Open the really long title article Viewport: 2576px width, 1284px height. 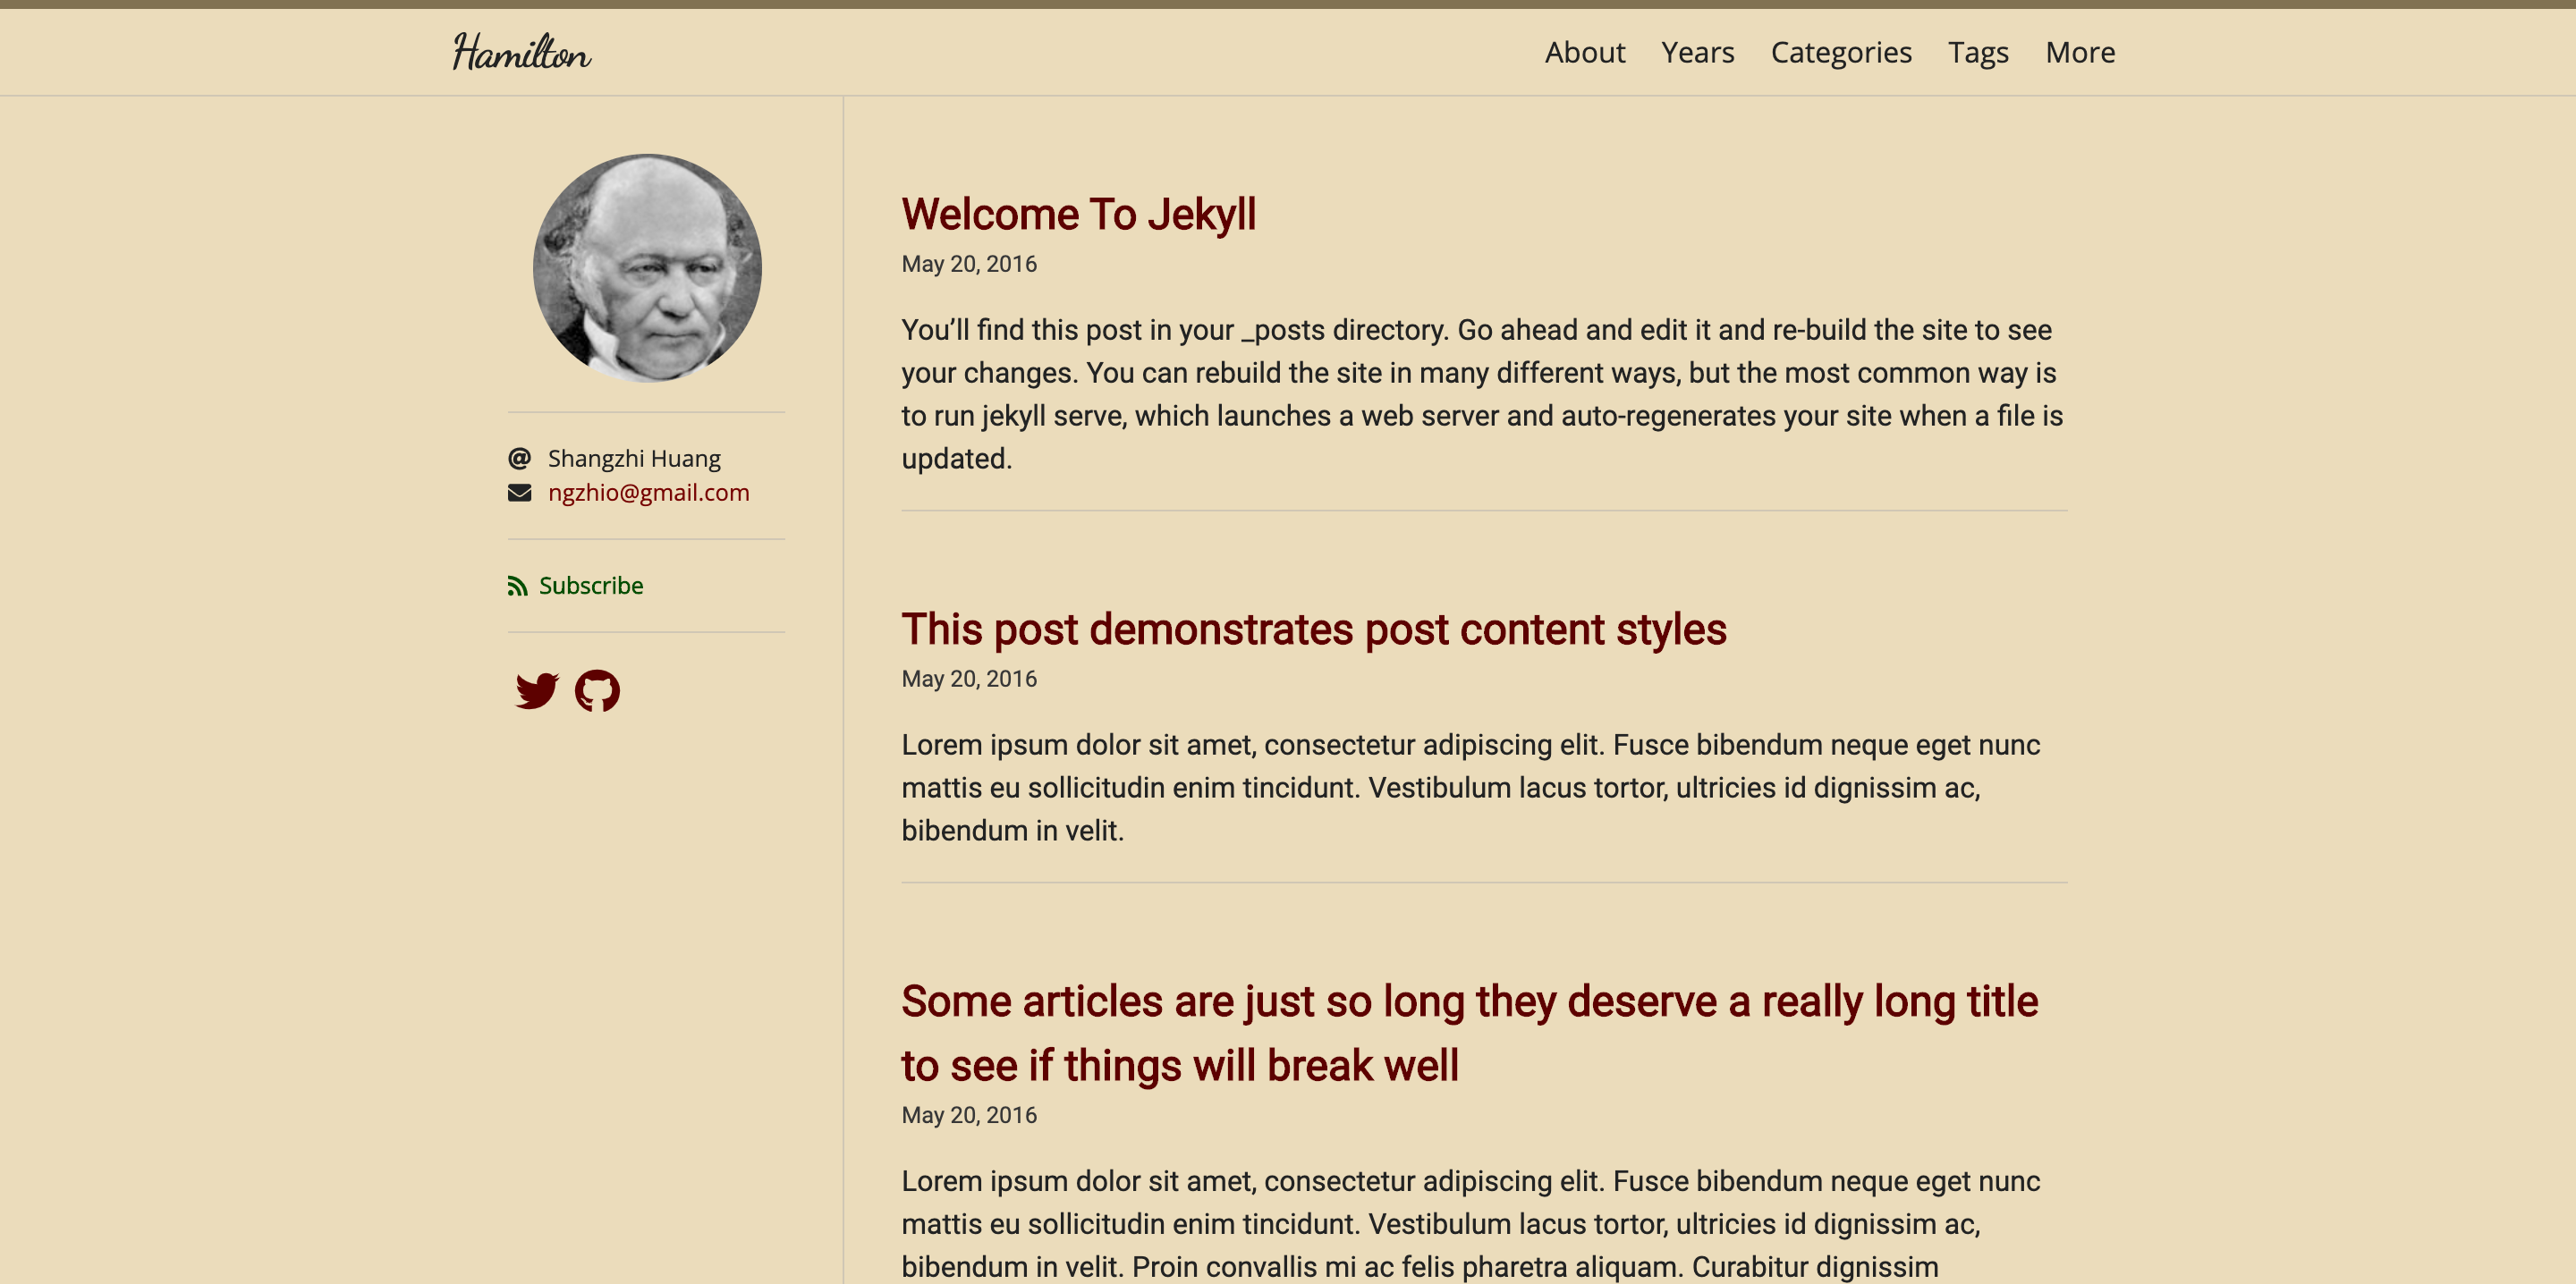point(1468,1032)
